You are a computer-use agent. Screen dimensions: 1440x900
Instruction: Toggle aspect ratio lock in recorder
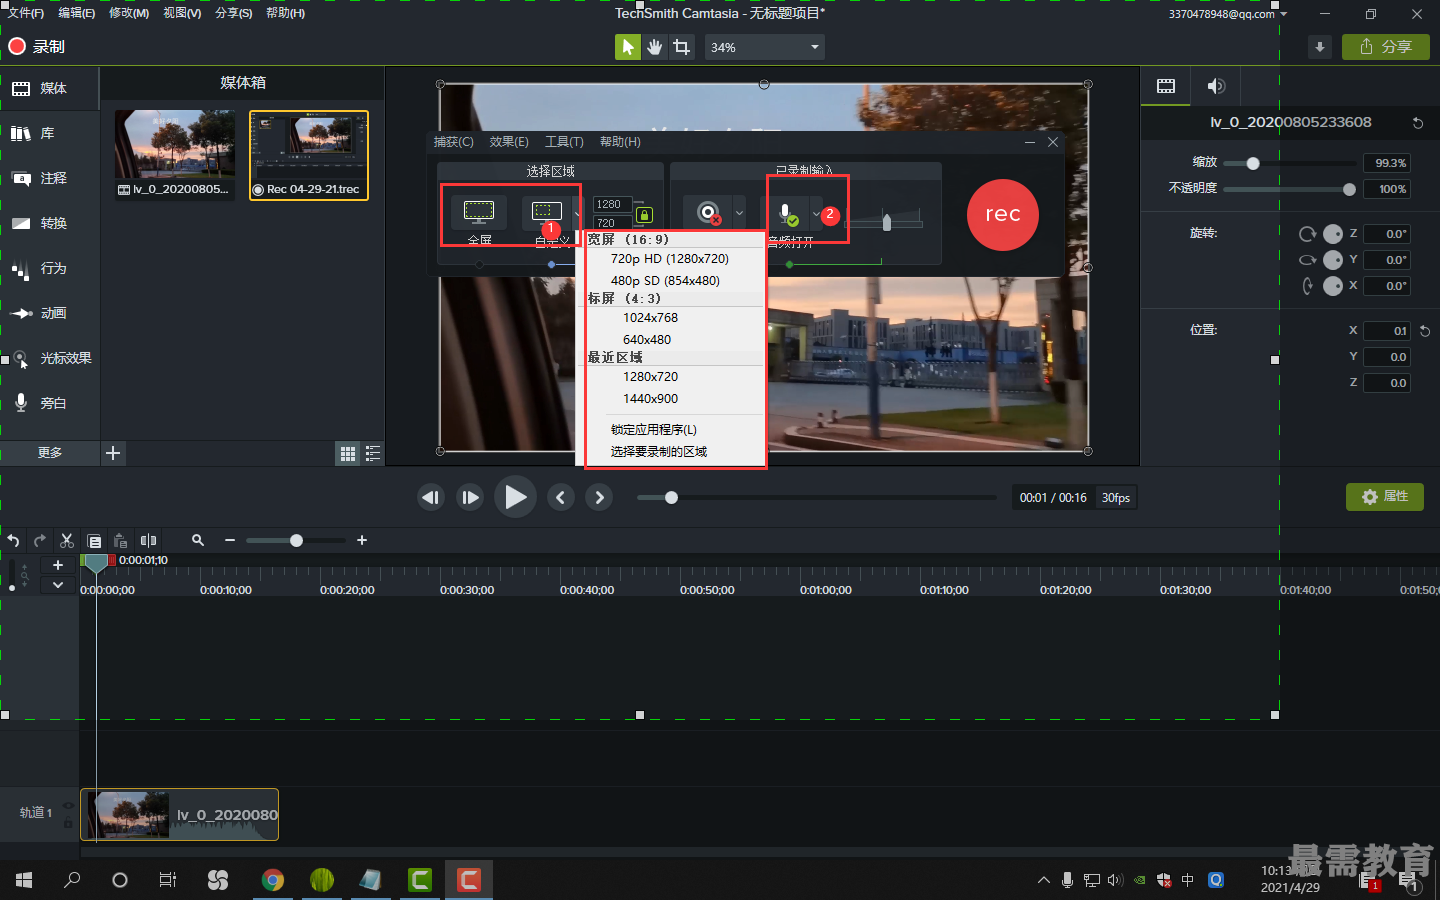pyautogui.click(x=644, y=215)
